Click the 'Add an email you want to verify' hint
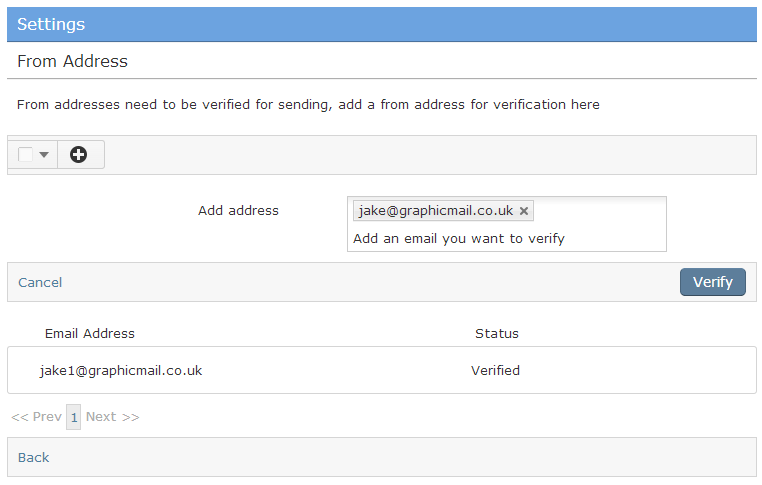The image size is (762, 485). (459, 239)
